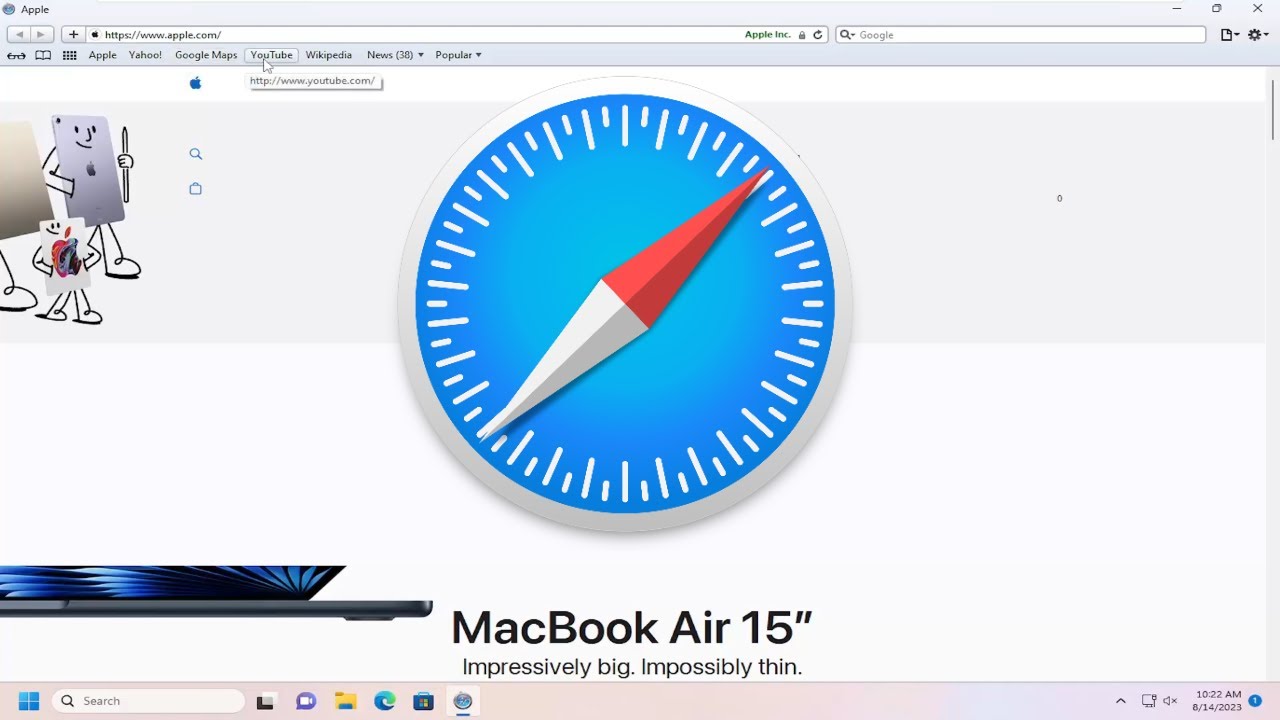Expand the Popular bookmarks folder
1280x720 pixels.
458,55
